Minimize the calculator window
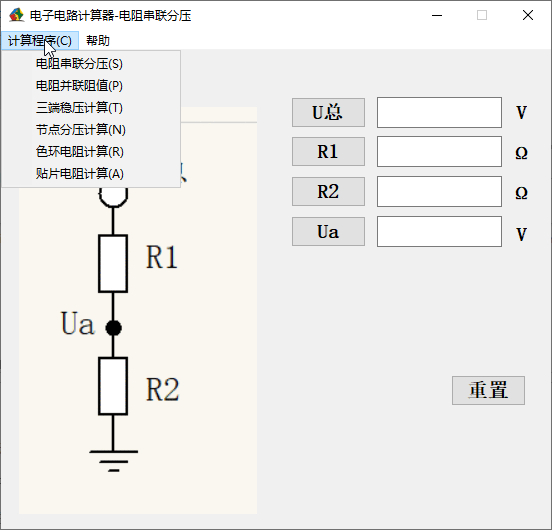This screenshot has height=530, width=552. [437, 15]
